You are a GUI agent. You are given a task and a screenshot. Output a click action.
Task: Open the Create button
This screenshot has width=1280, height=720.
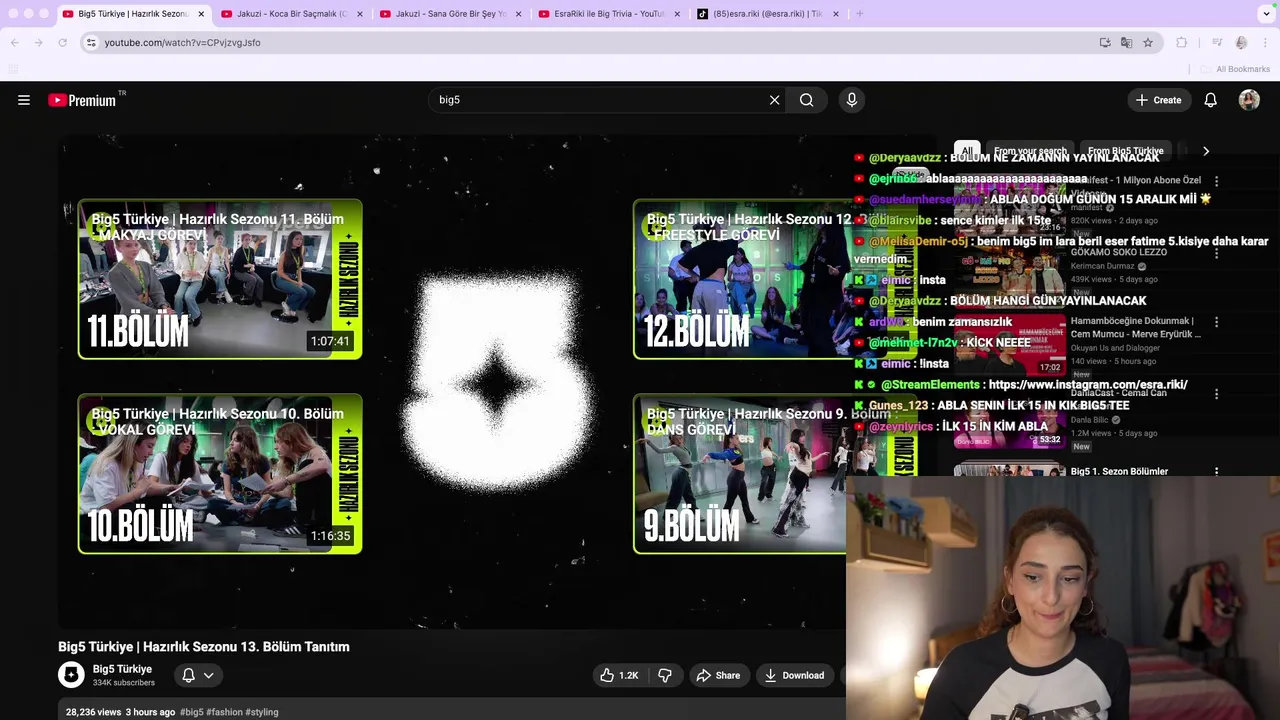tap(1158, 100)
